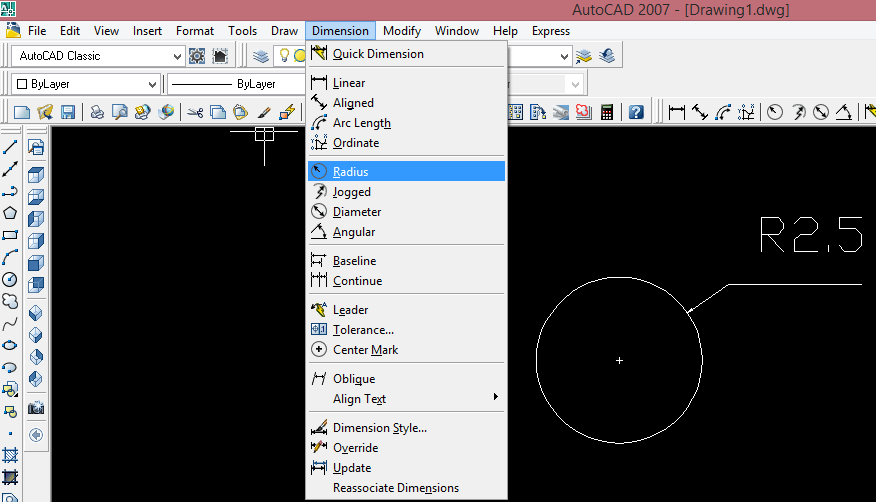Select the Construction Line tool

click(x=10, y=169)
